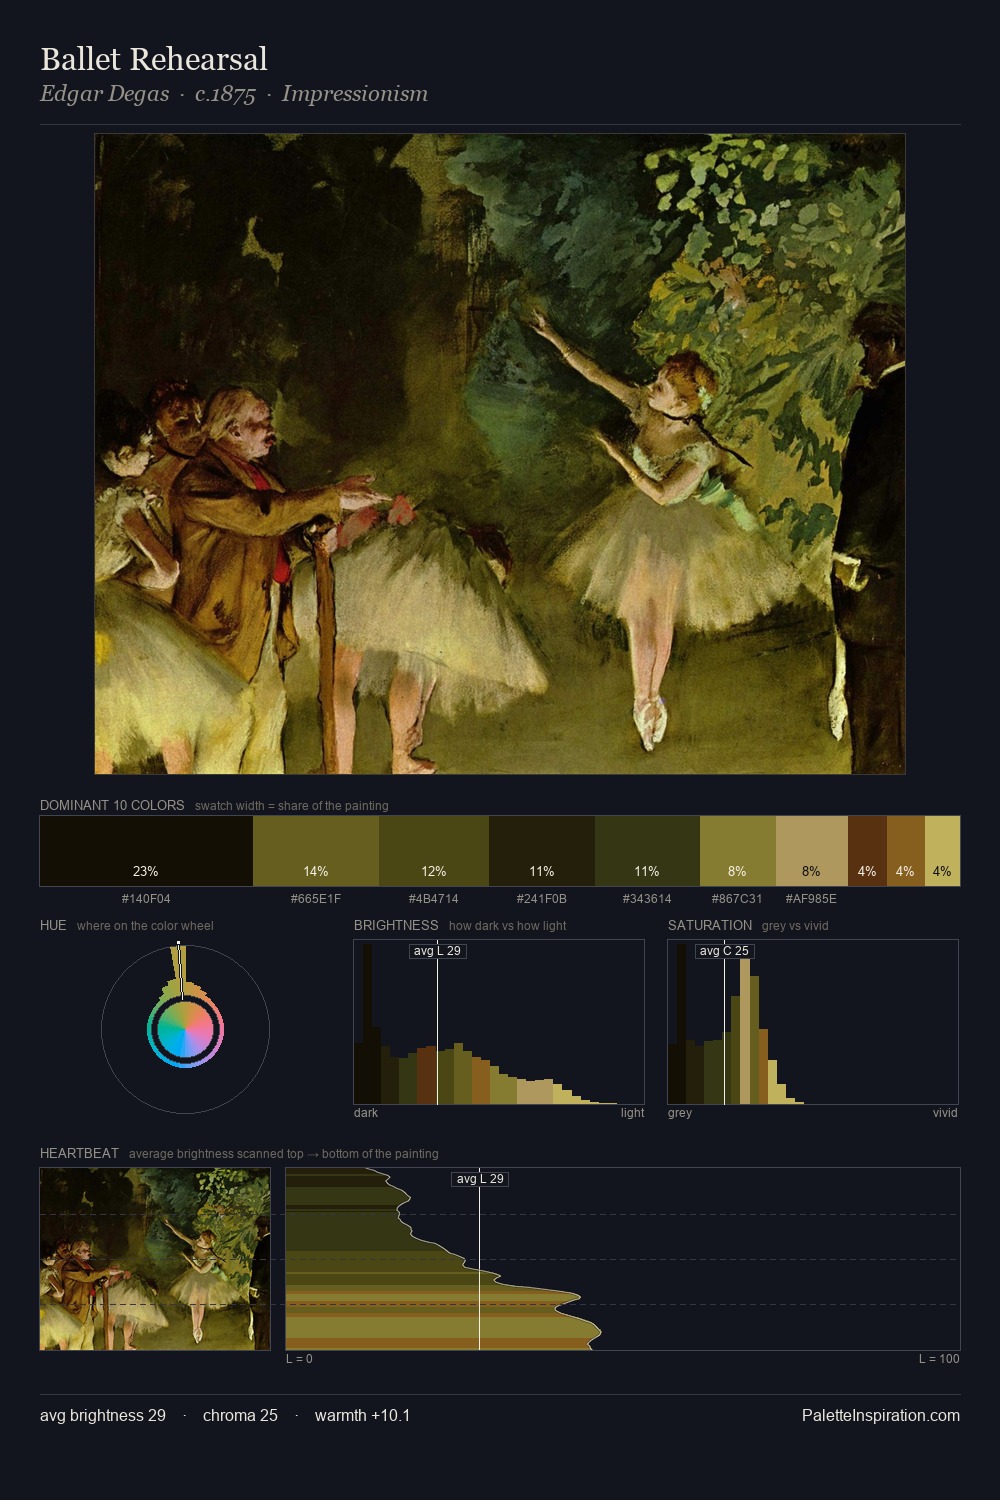This screenshot has width=1000, height=1500.
Task: Select the 14% swatch #665E1F
Action: pyautogui.click(x=316, y=851)
